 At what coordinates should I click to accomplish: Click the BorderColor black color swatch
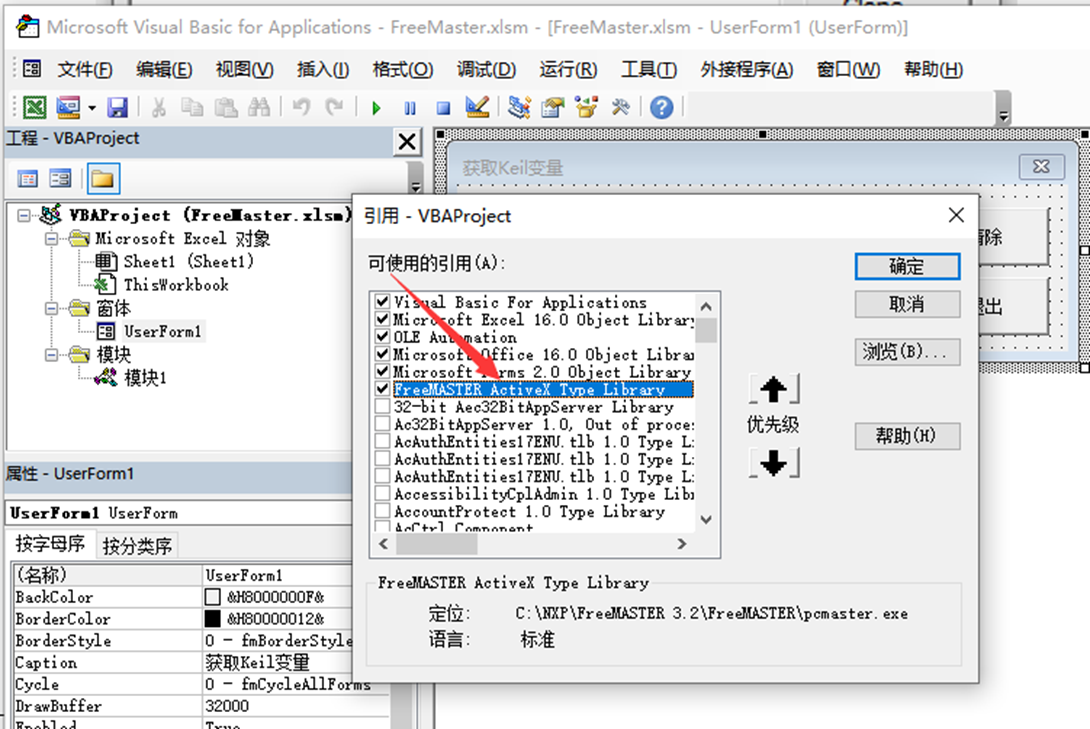213,618
